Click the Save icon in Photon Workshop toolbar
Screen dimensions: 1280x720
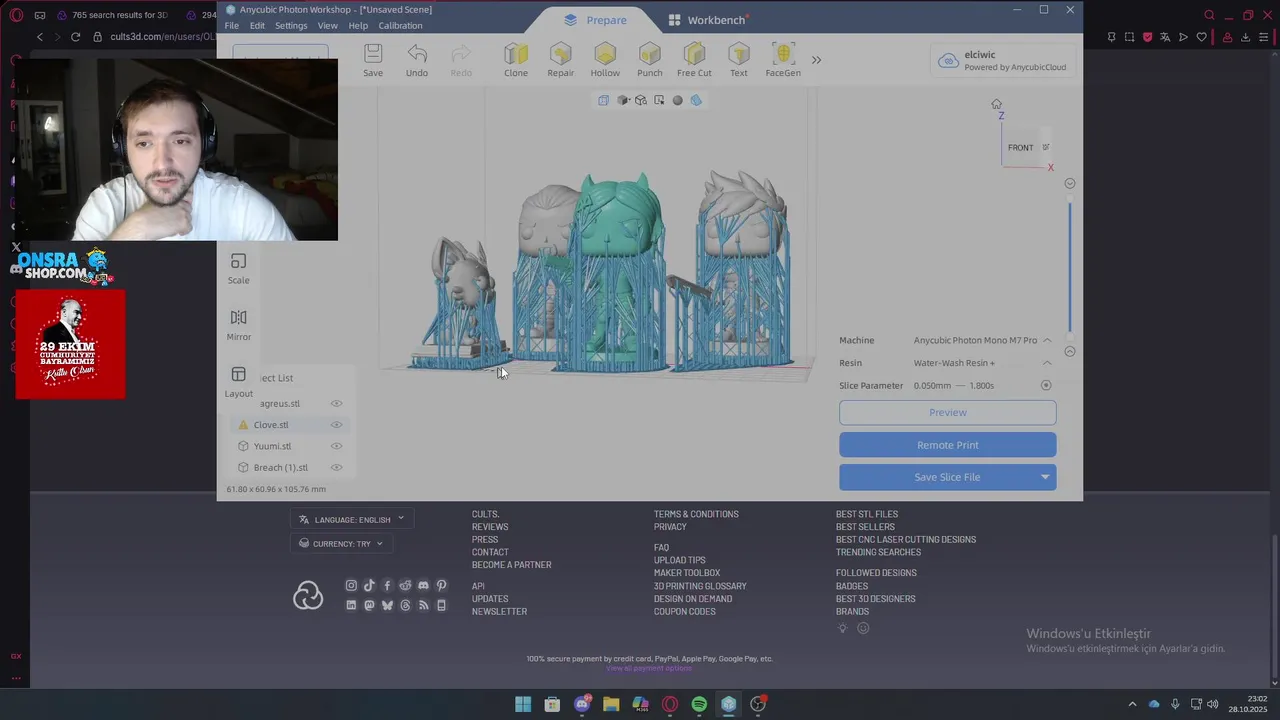(x=373, y=60)
